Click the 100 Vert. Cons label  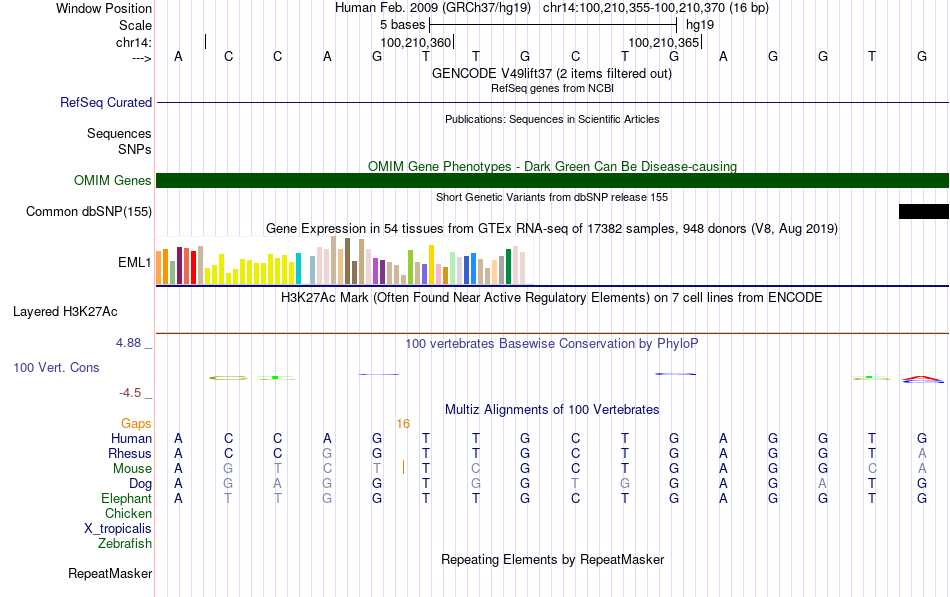tap(56, 367)
